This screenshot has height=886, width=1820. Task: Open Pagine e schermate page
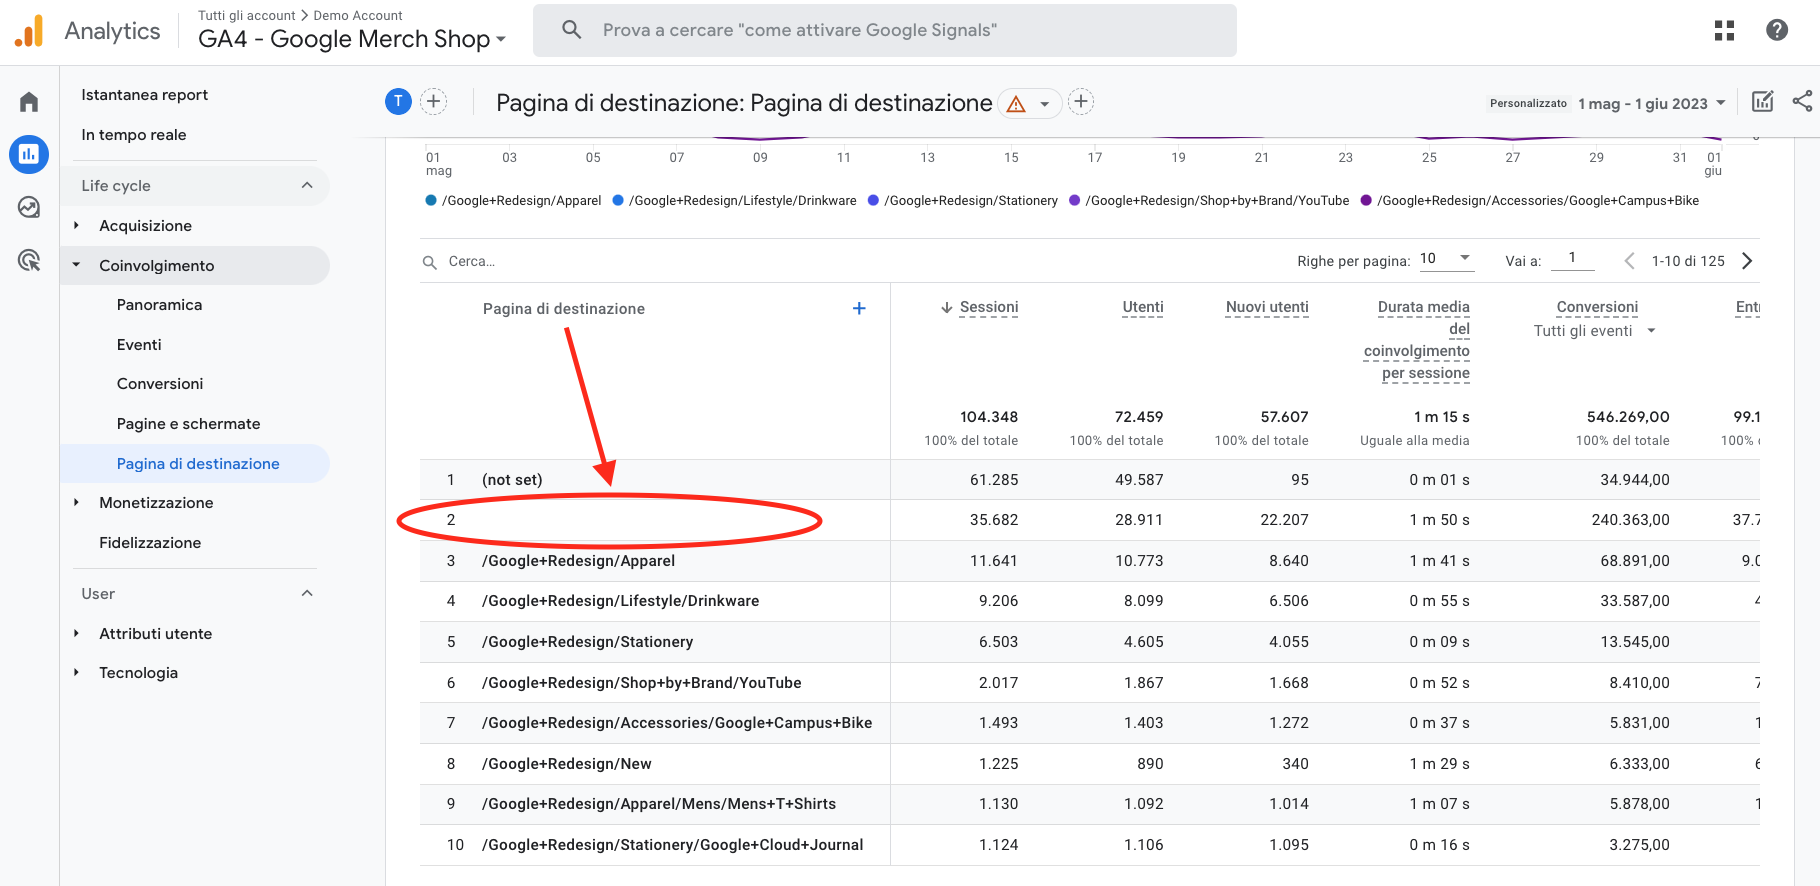pos(188,424)
